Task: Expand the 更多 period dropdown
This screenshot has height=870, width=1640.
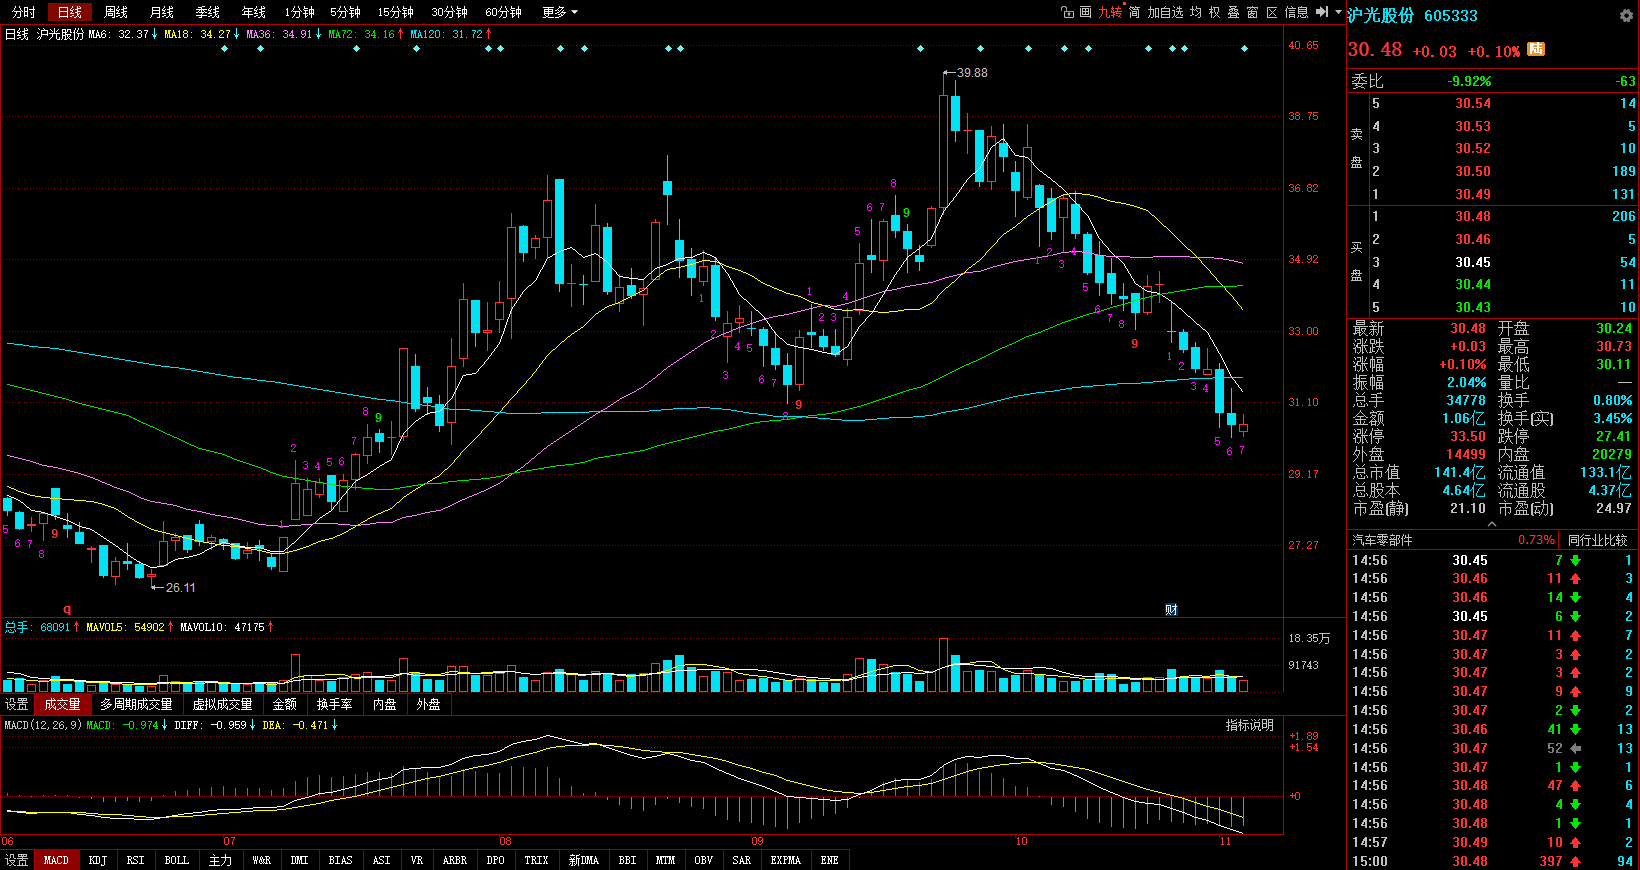Action: [x=559, y=12]
